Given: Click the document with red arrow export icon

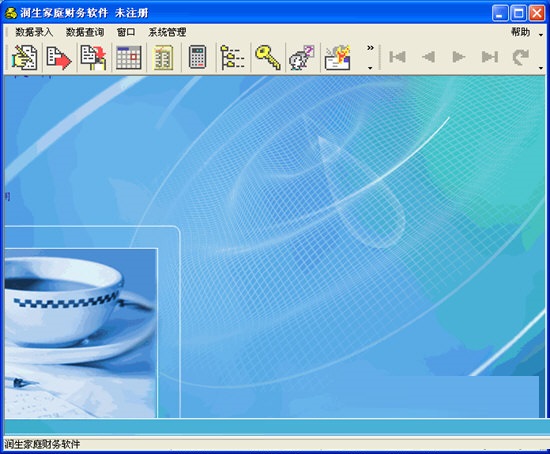Looking at the screenshot, I should tap(59, 57).
